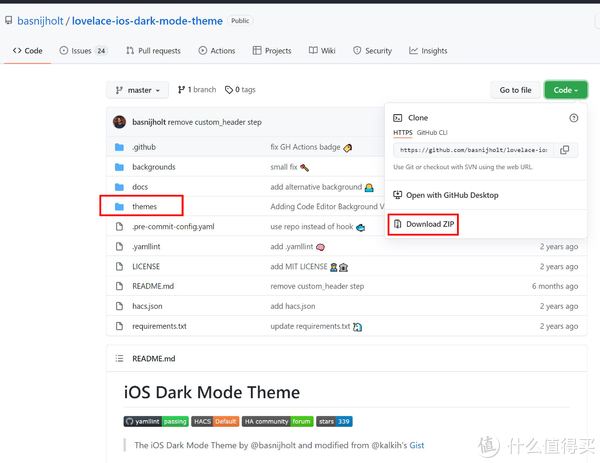600x463 pixels.
Task: Click the stars 339 badge
Action: [334, 421]
